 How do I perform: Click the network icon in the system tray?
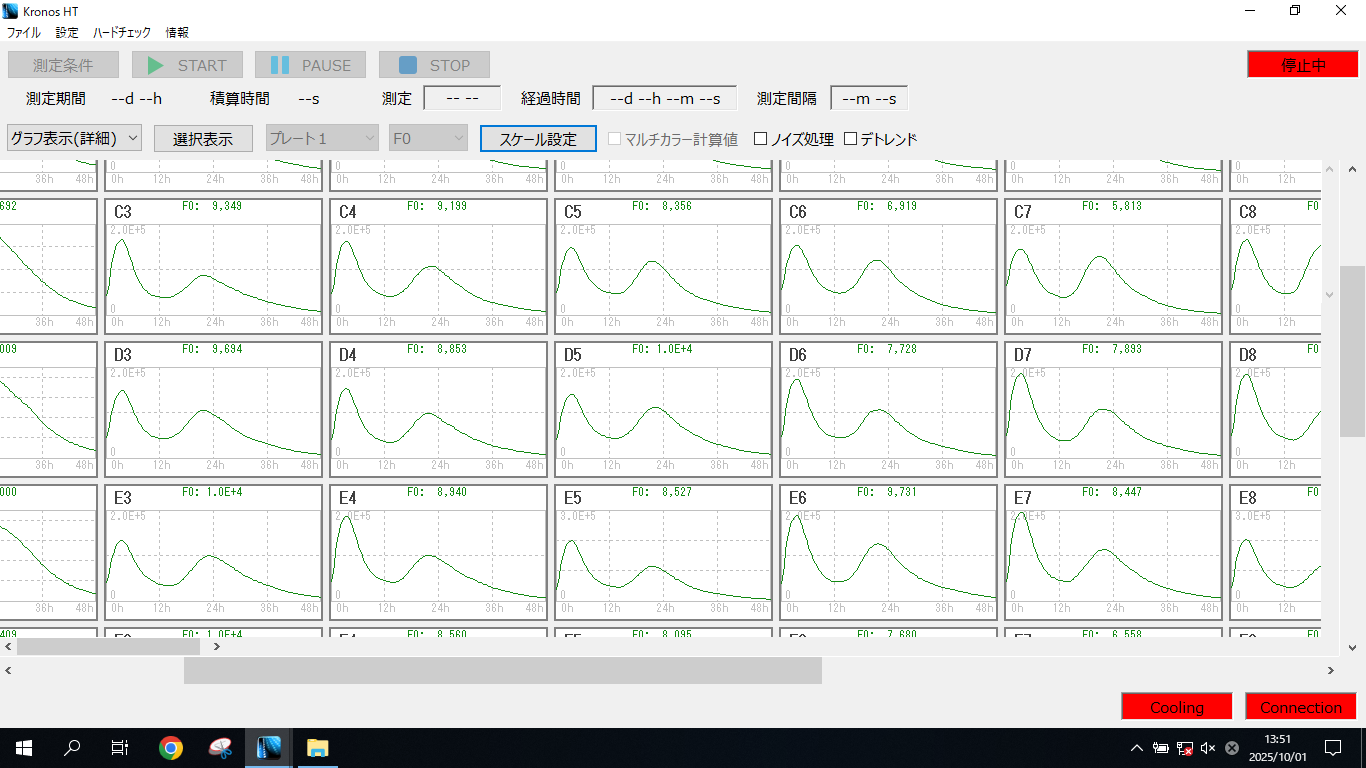pos(1185,748)
